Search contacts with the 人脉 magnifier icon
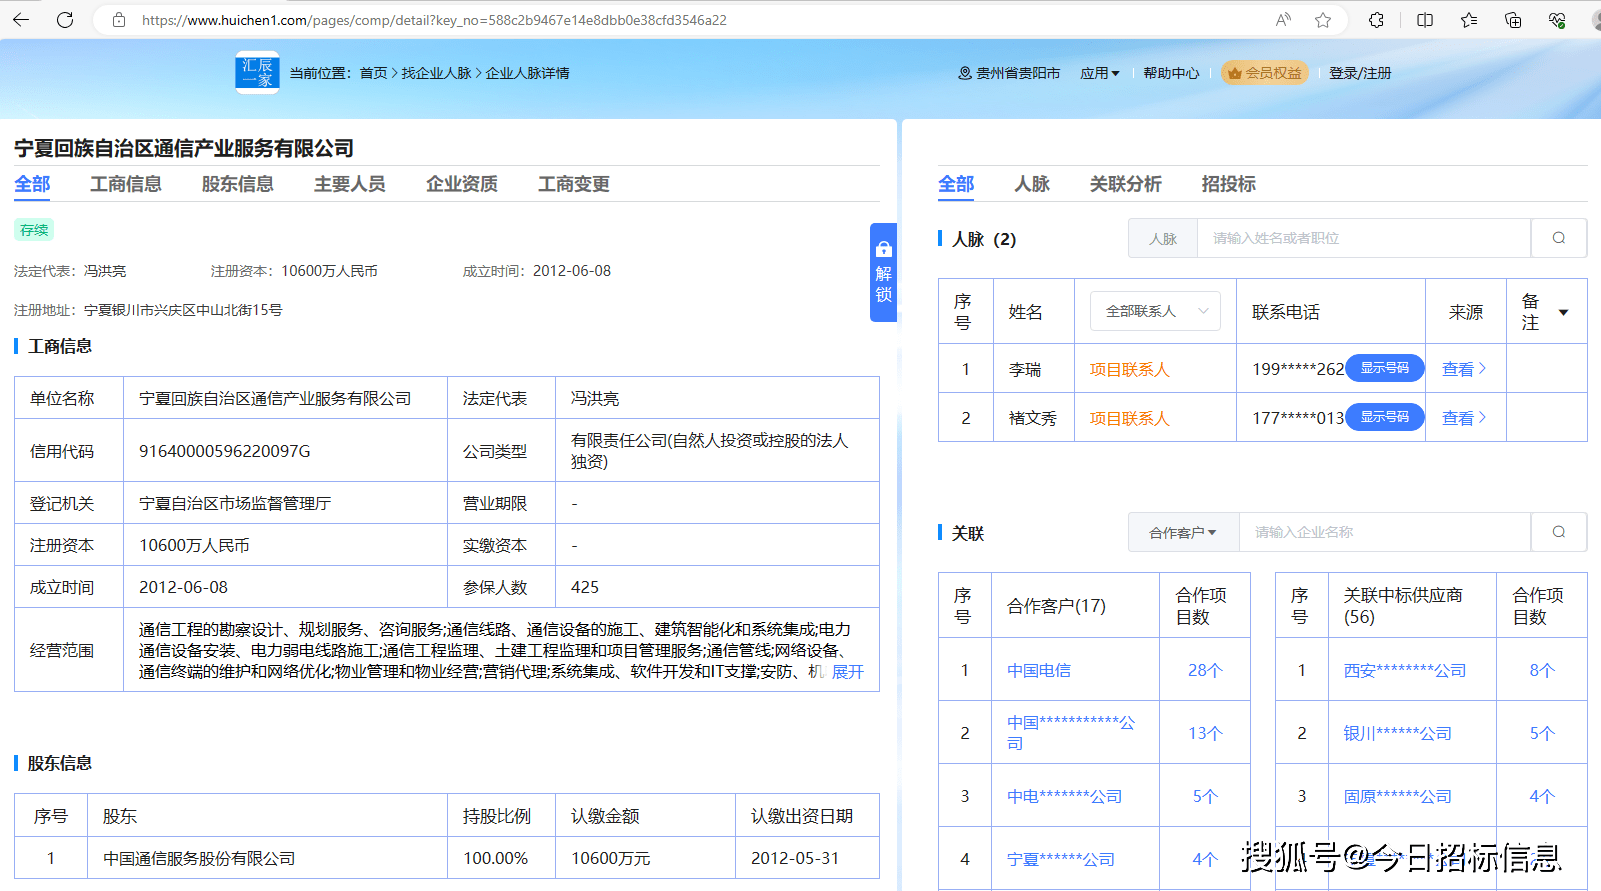Screen dimensions: 1601x891 pyautogui.click(x=1559, y=238)
